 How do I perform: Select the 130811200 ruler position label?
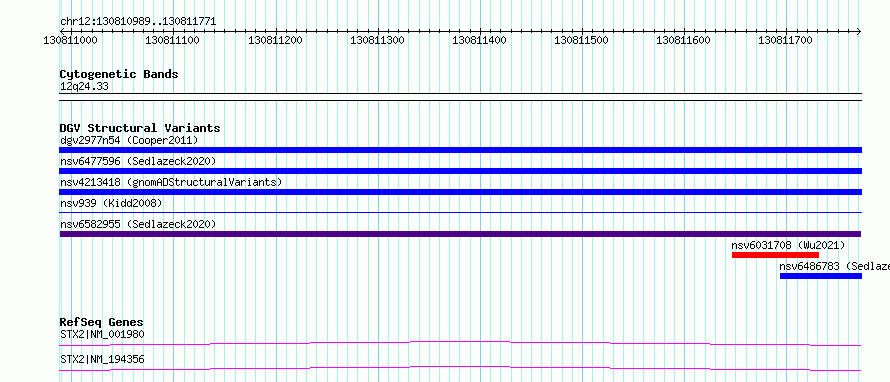point(275,40)
